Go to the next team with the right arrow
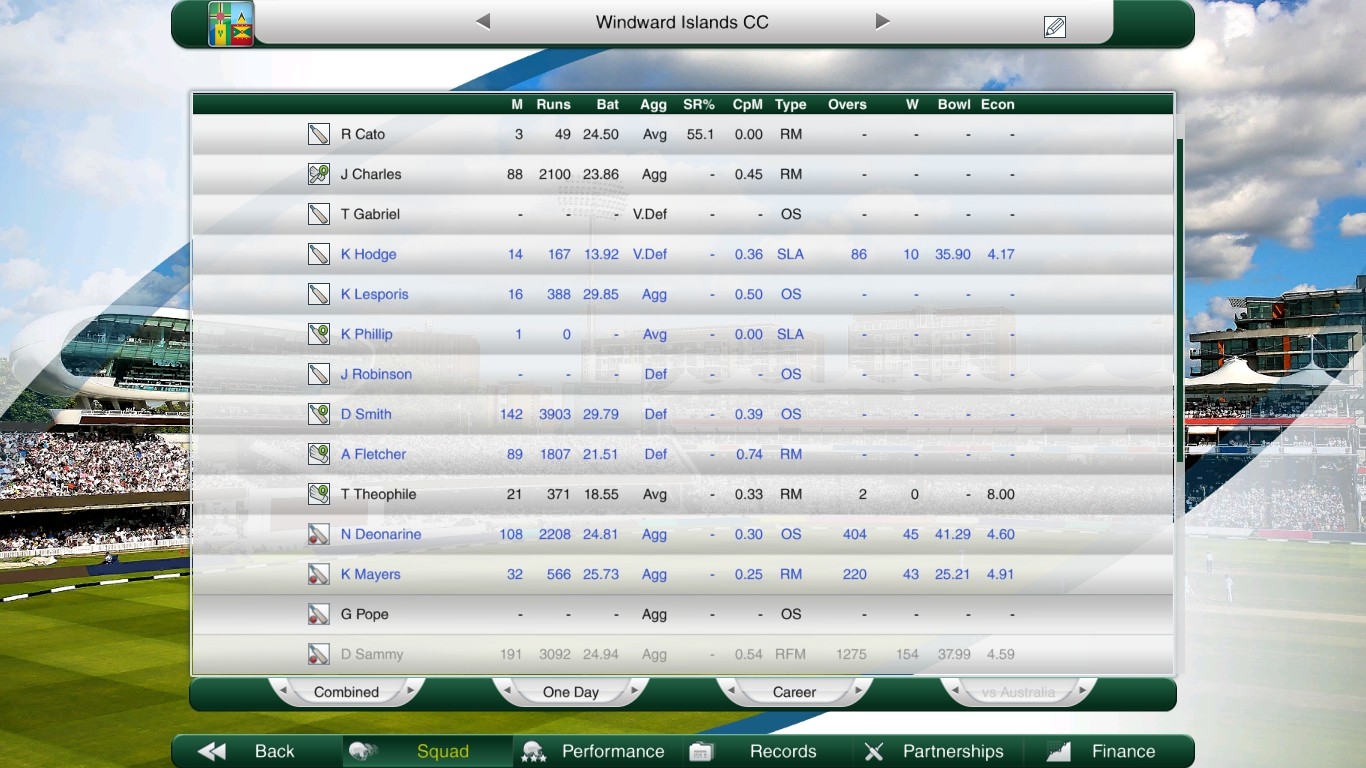 (882, 21)
